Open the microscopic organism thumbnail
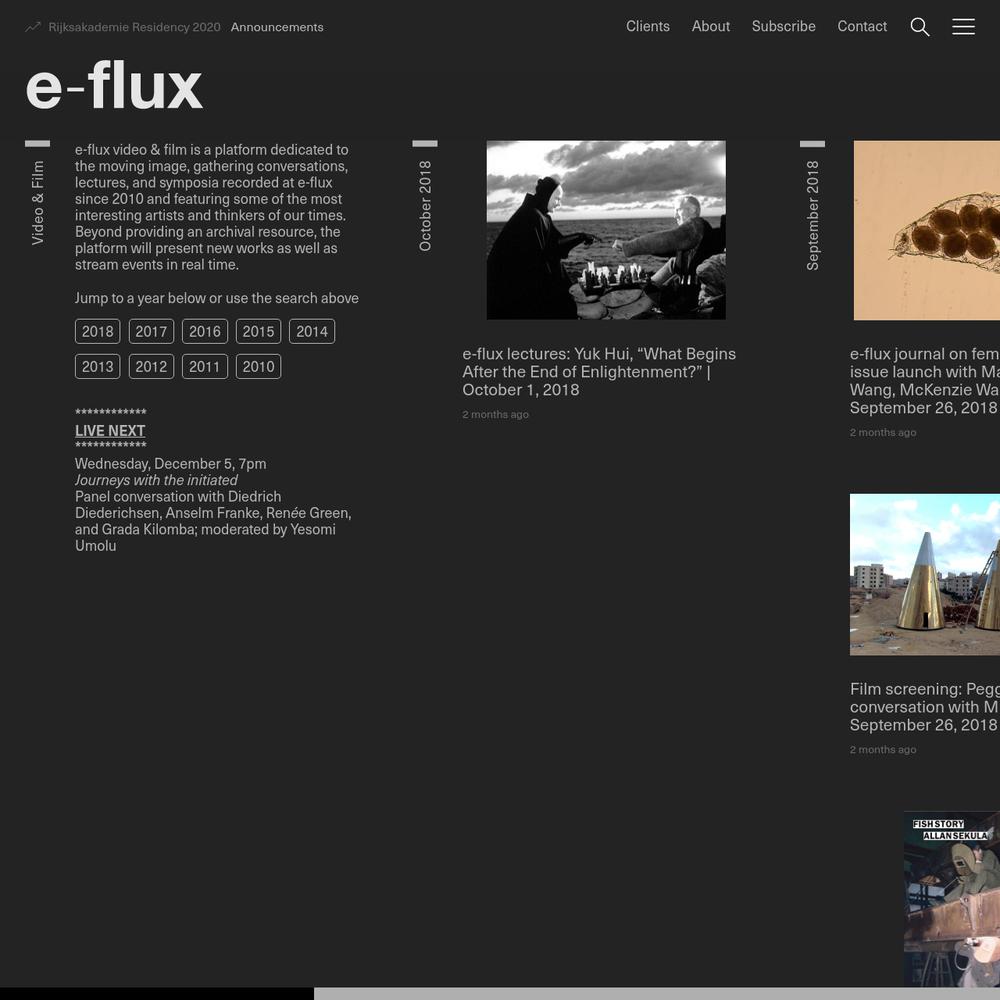This screenshot has width=1000, height=1000. tap(927, 230)
